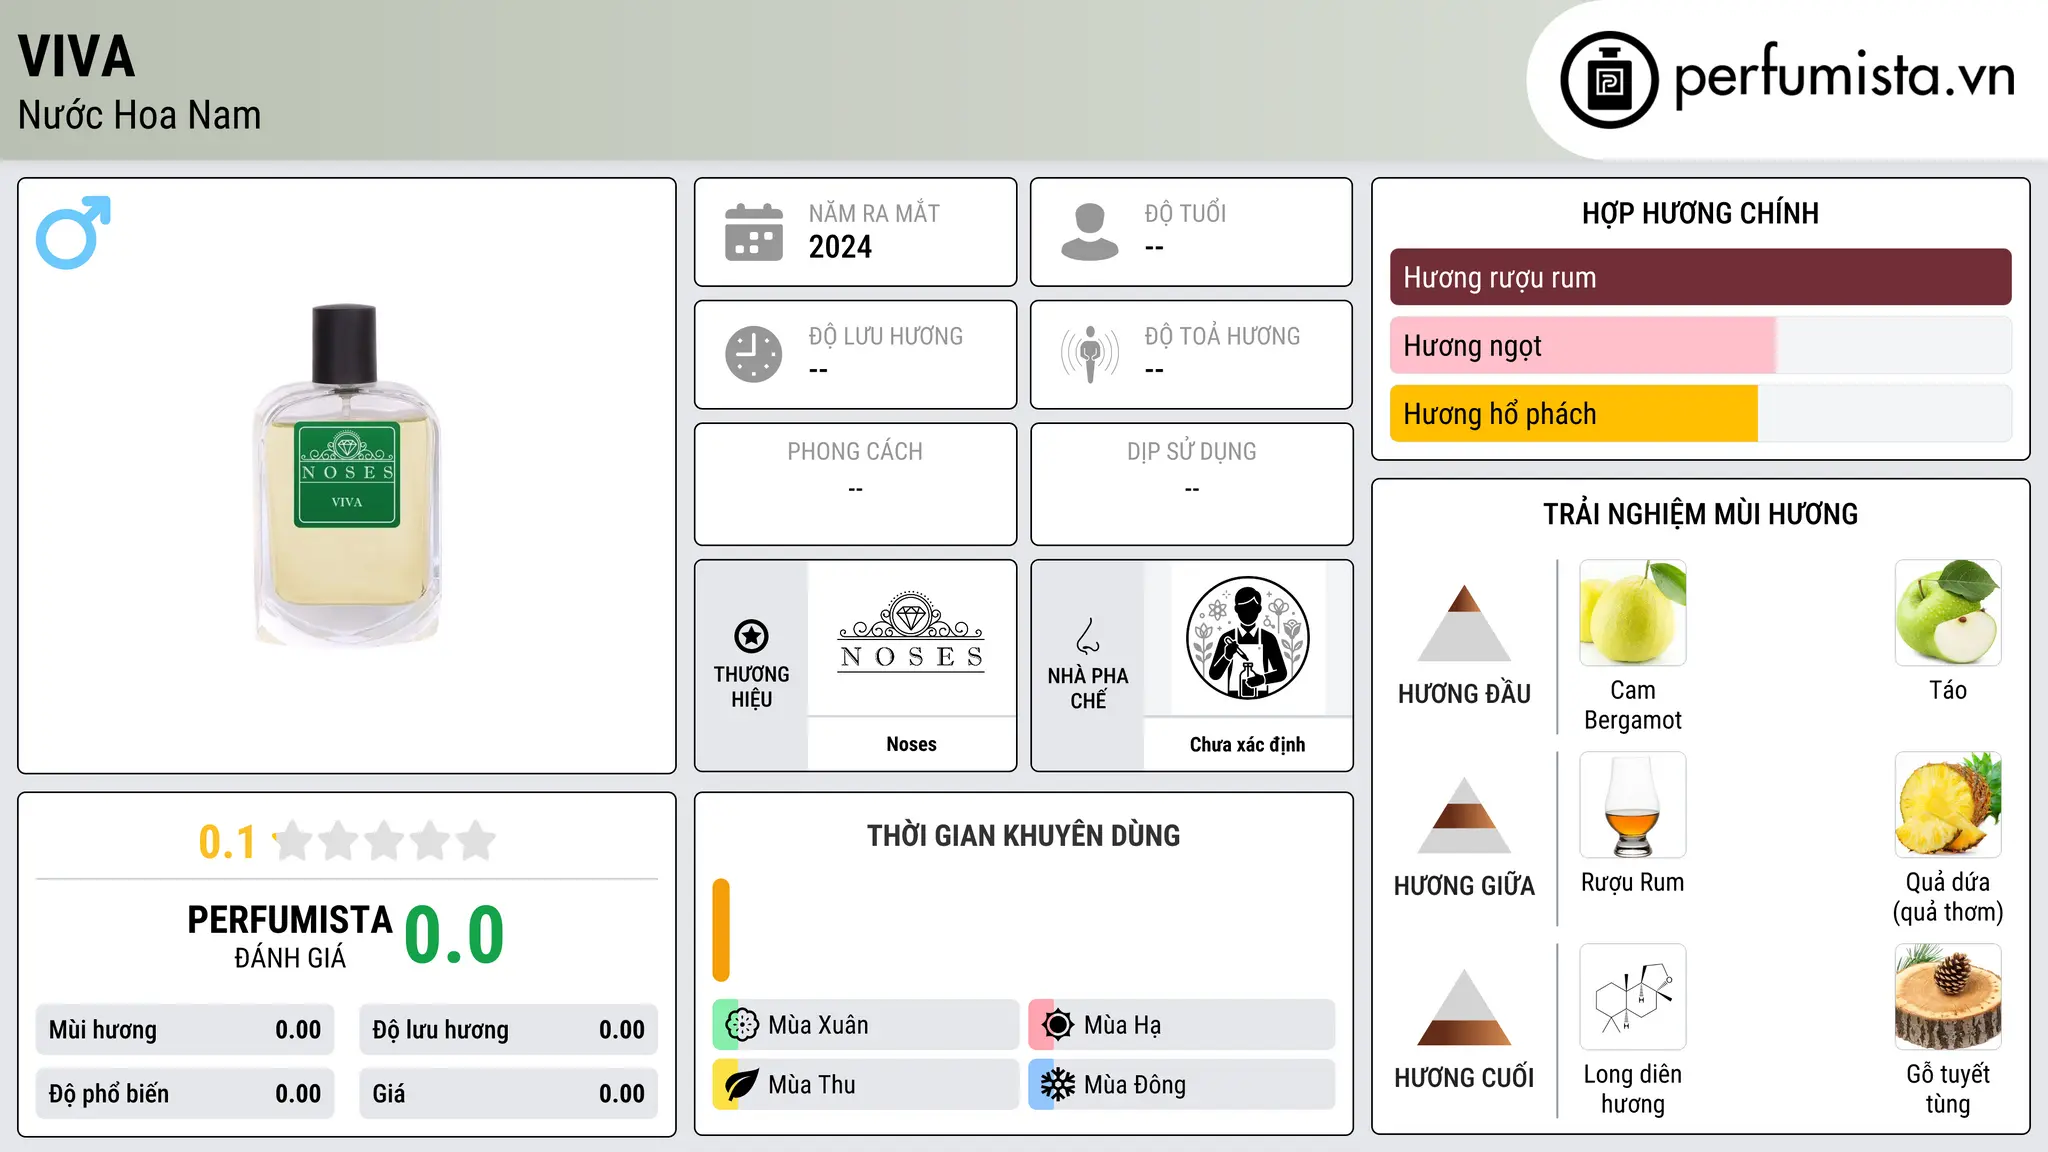
Task: Click the Cam Bergamot note image
Action: point(1633,613)
